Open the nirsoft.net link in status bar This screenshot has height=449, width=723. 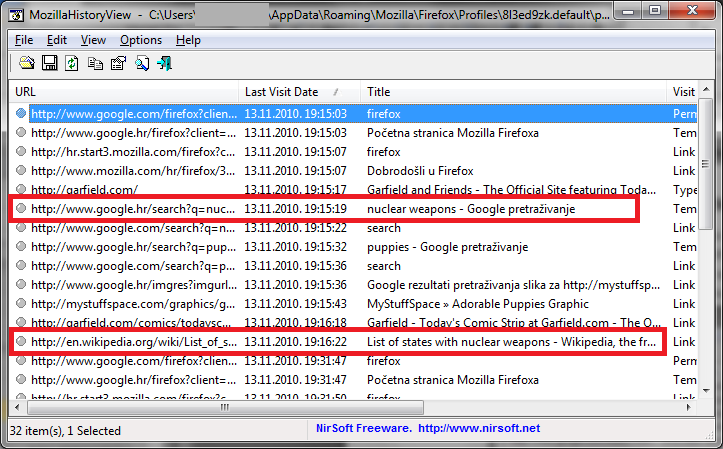pos(478,429)
